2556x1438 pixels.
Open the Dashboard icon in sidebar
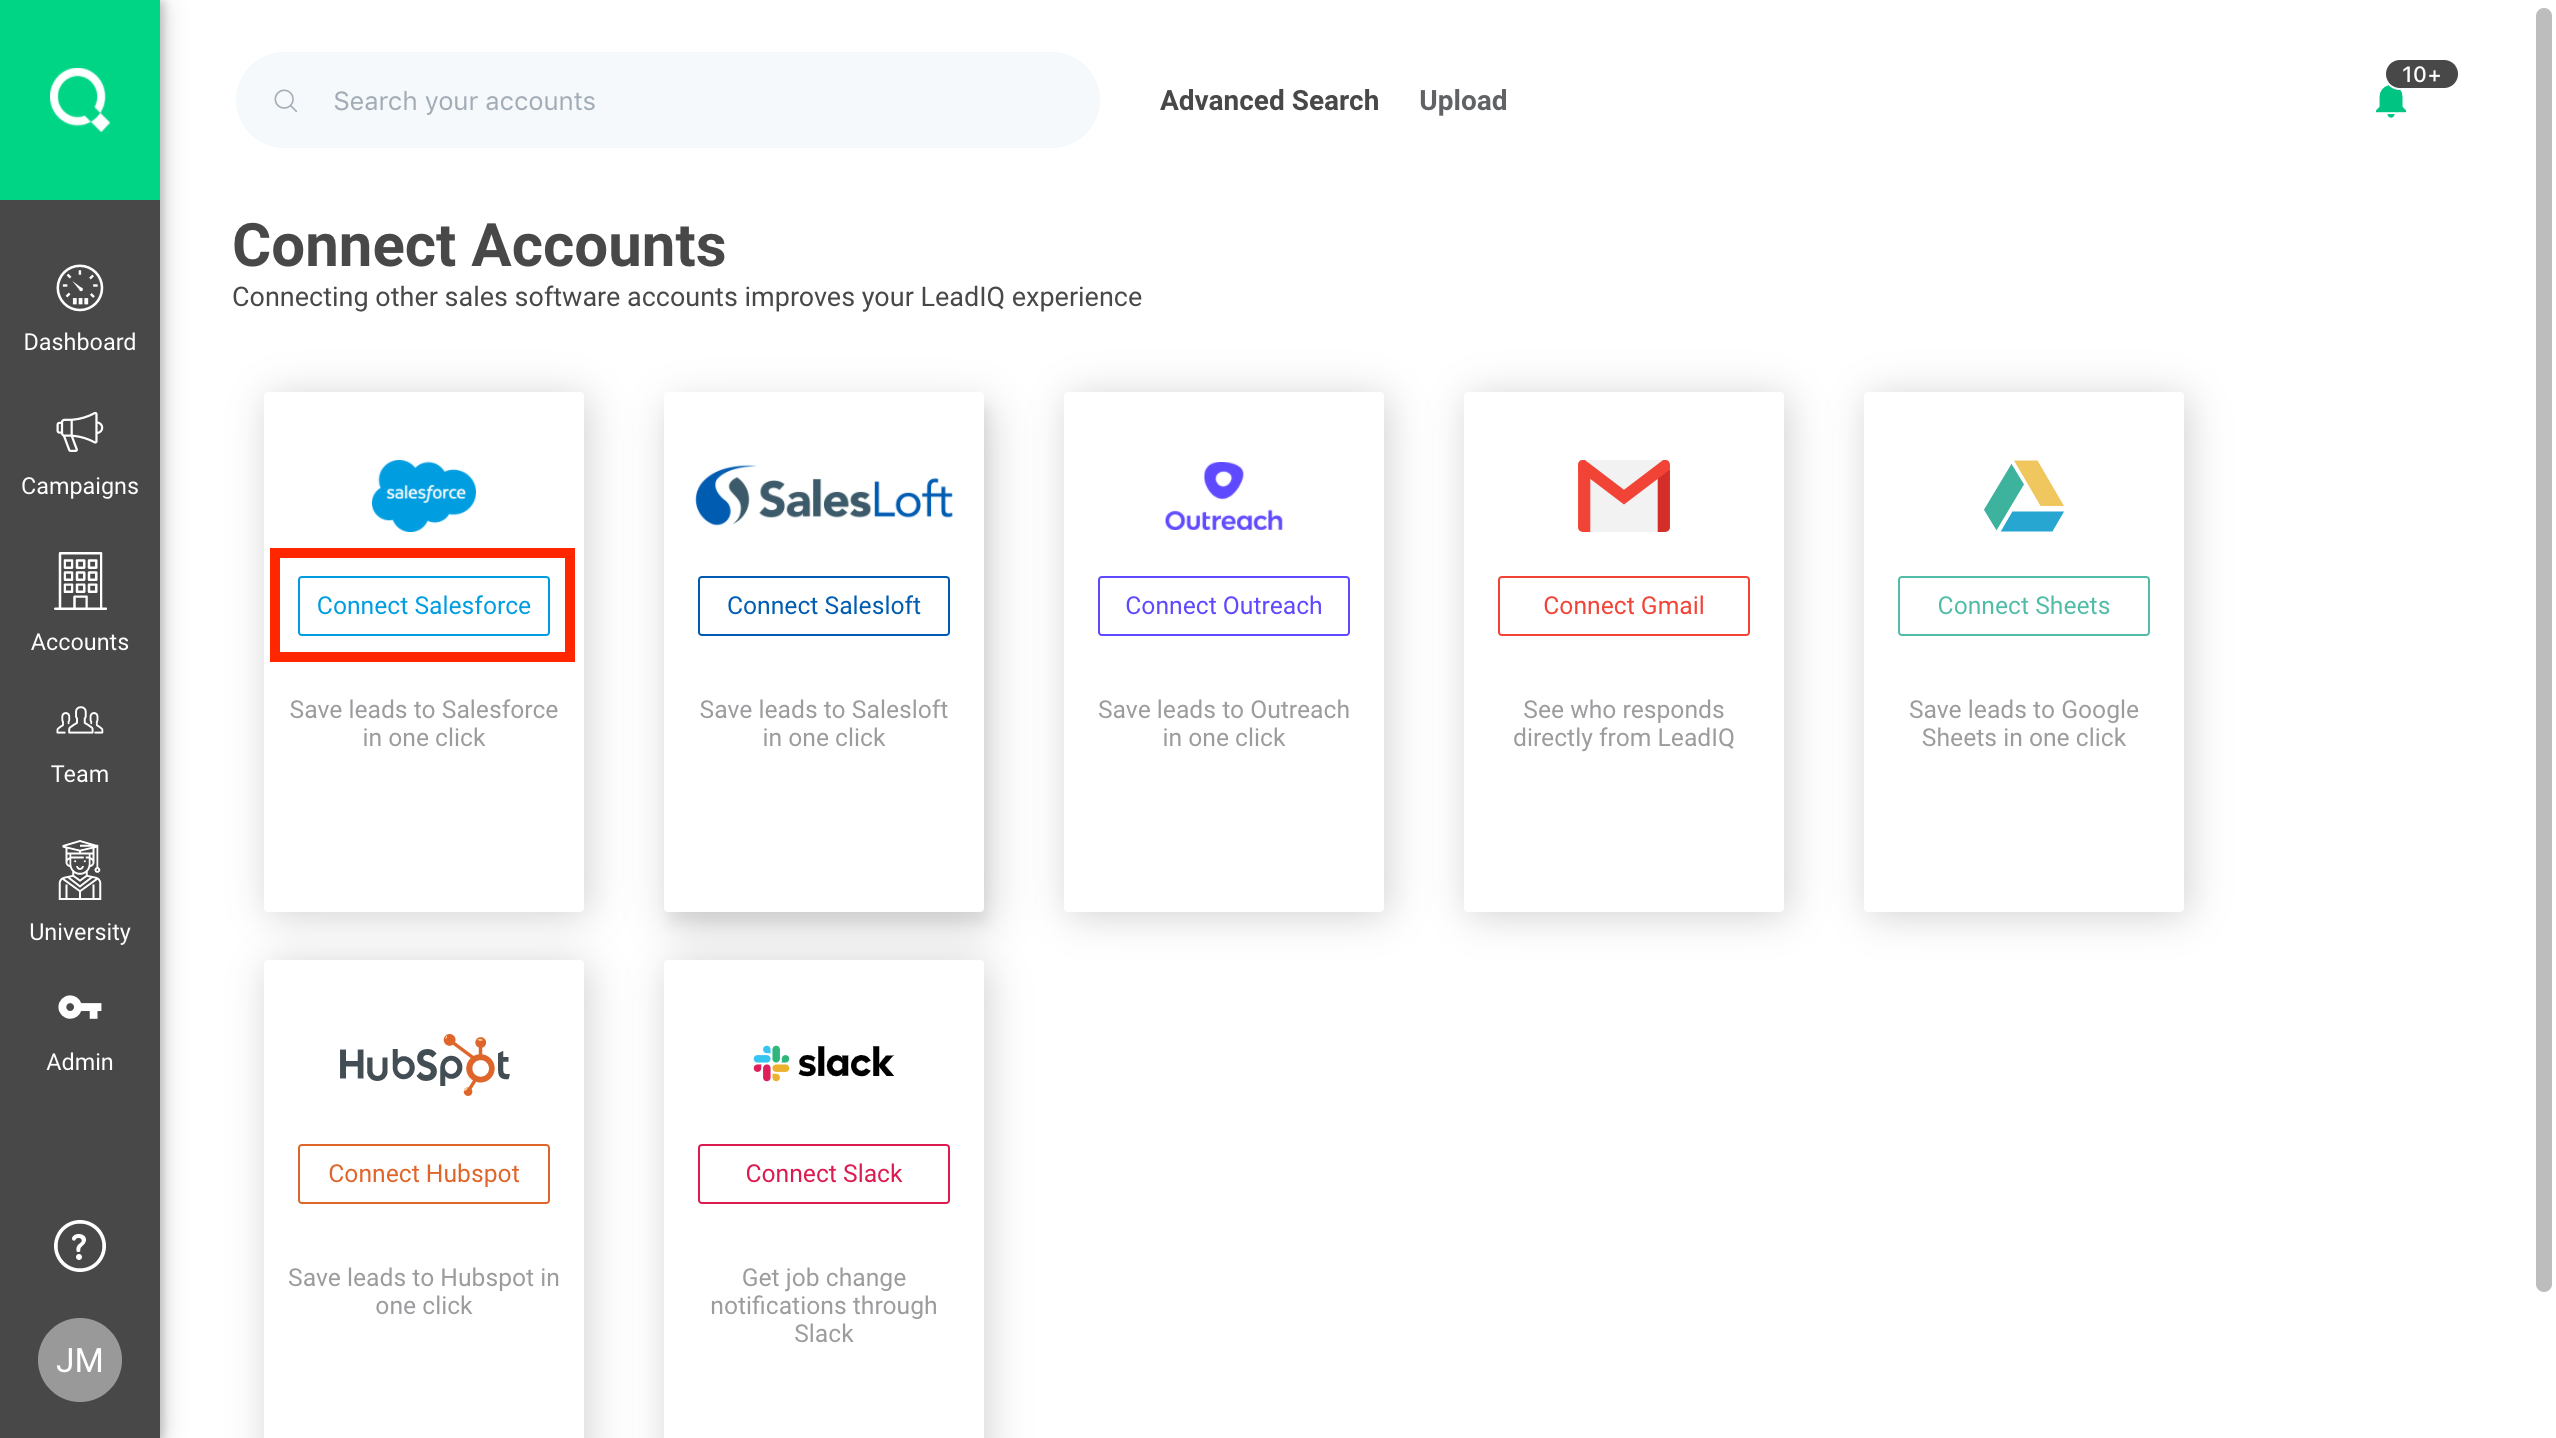pyautogui.click(x=79, y=289)
